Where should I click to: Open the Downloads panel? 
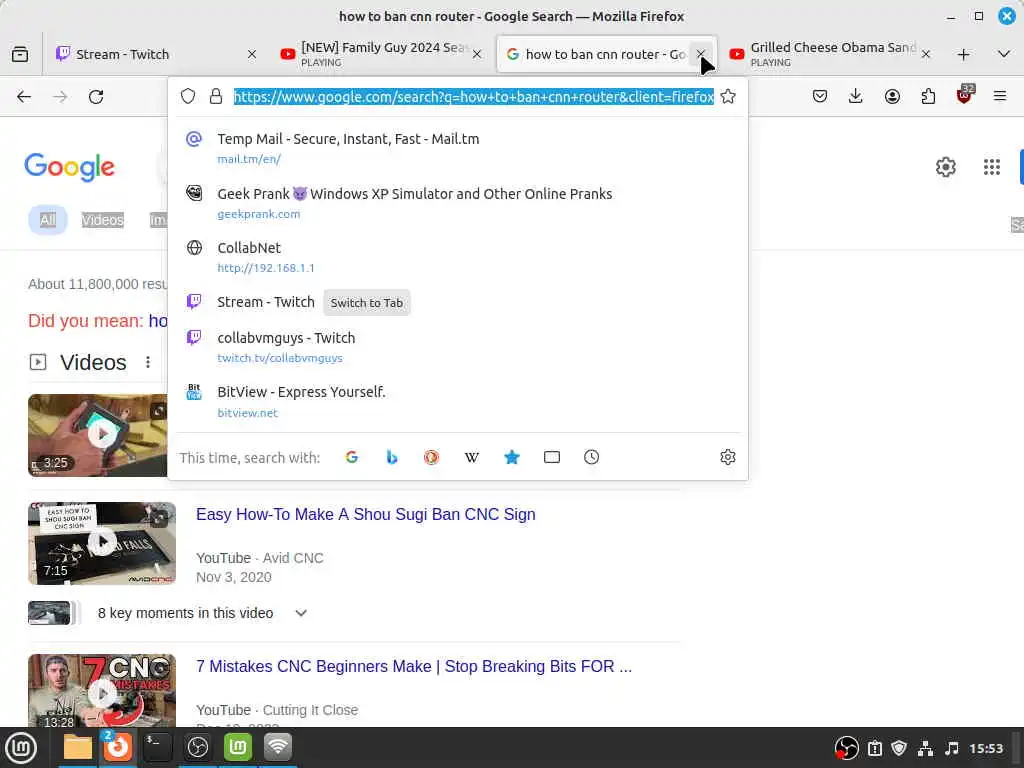[856, 97]
